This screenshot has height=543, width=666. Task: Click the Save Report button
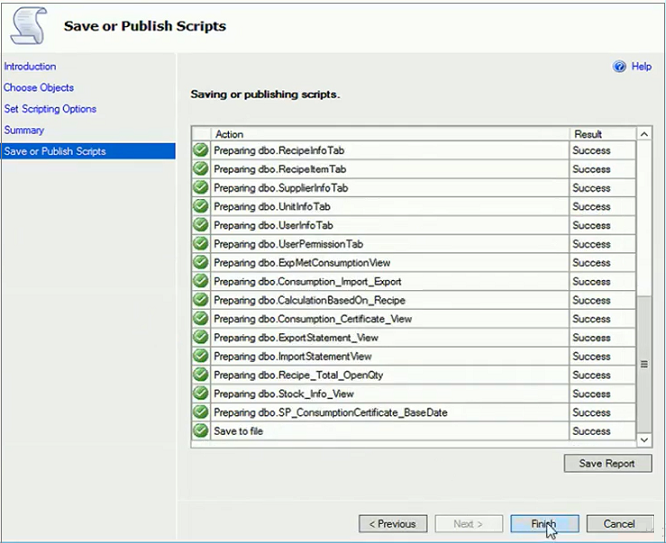(607, 463)
